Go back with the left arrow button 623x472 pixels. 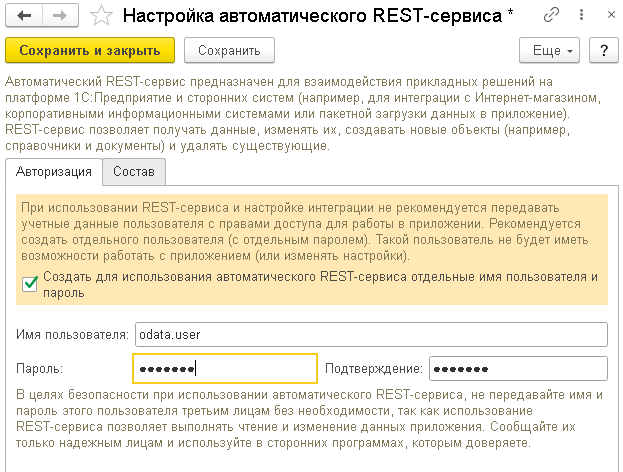click(x=24, y=16)
